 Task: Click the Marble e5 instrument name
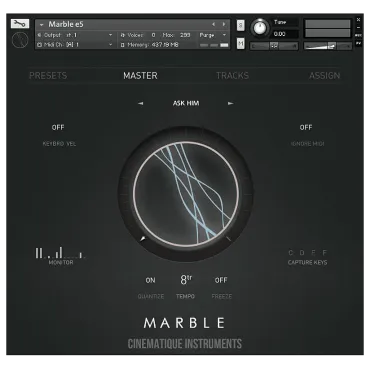click(x=66, y=24)
